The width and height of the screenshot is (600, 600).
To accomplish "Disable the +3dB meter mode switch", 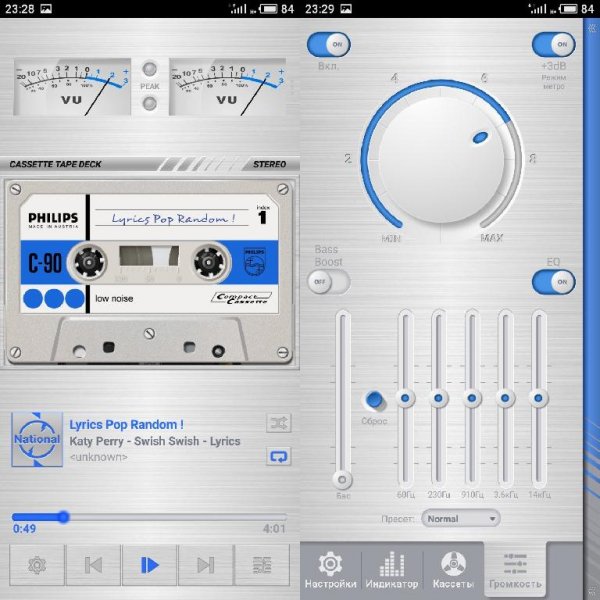I will click(553, 44).
